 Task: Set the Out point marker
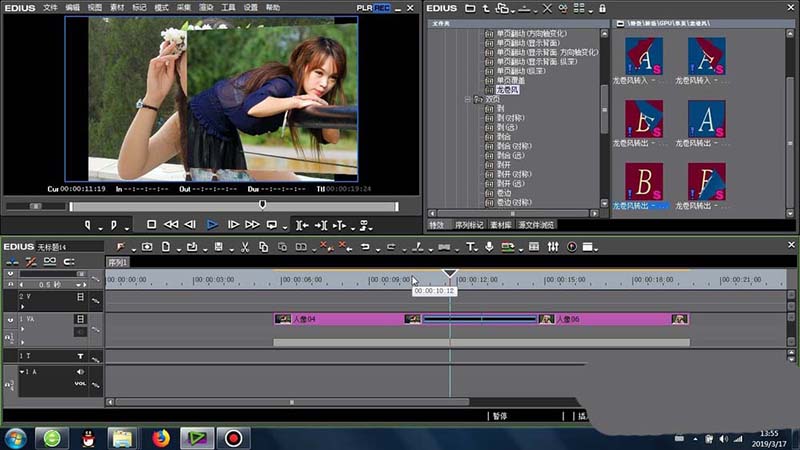[113, 224]
